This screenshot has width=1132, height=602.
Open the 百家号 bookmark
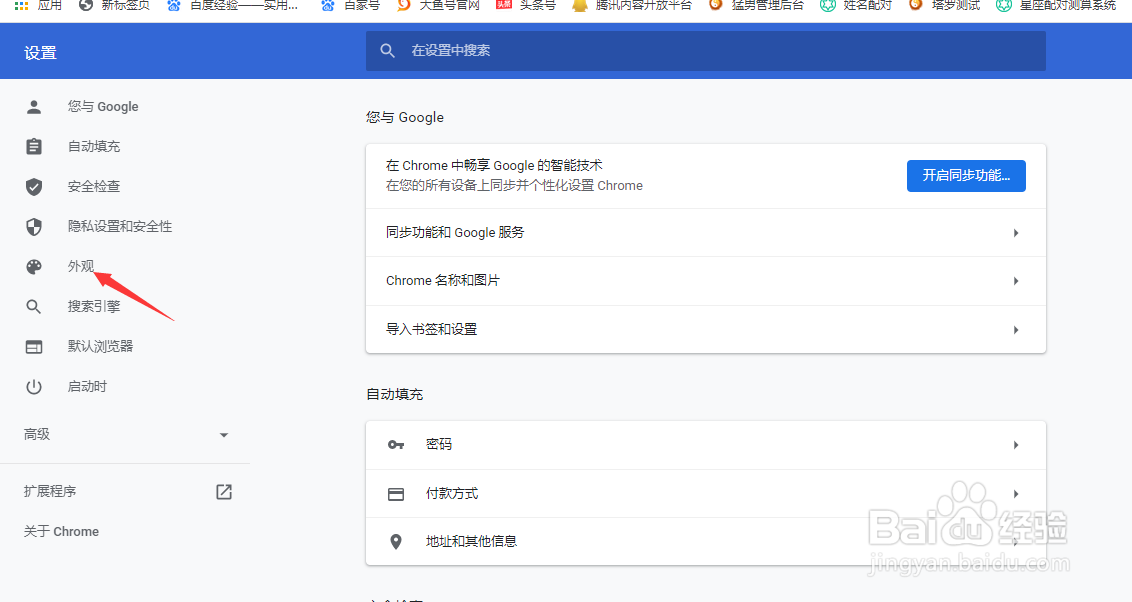[350, 5]
